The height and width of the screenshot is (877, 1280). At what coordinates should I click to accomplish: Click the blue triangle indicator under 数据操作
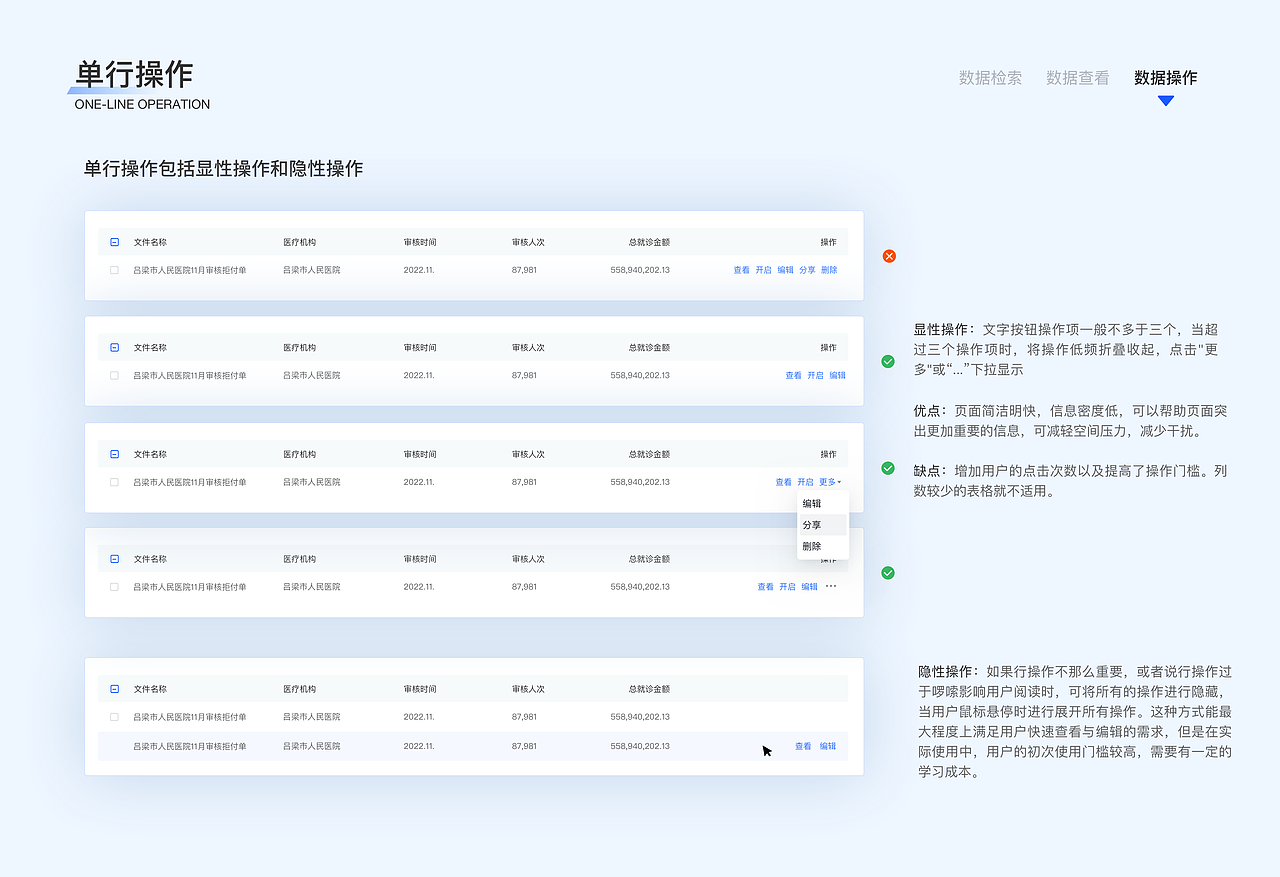(1166, 99)
